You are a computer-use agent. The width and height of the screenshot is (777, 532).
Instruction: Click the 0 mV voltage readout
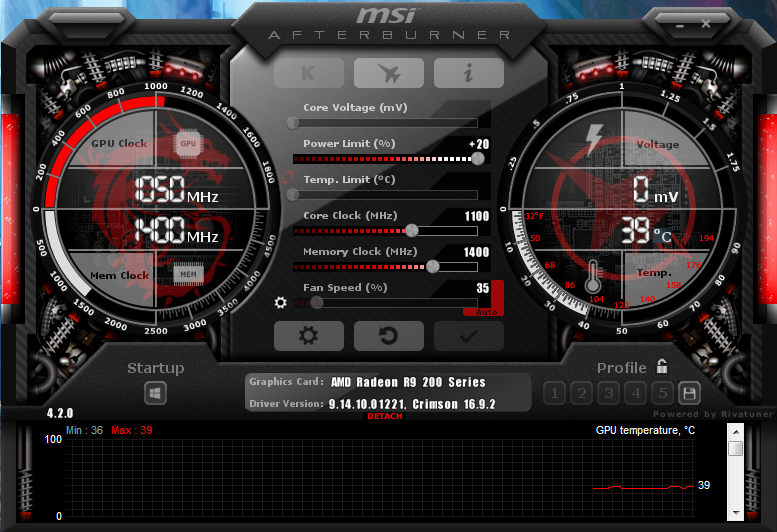[655, 189]
